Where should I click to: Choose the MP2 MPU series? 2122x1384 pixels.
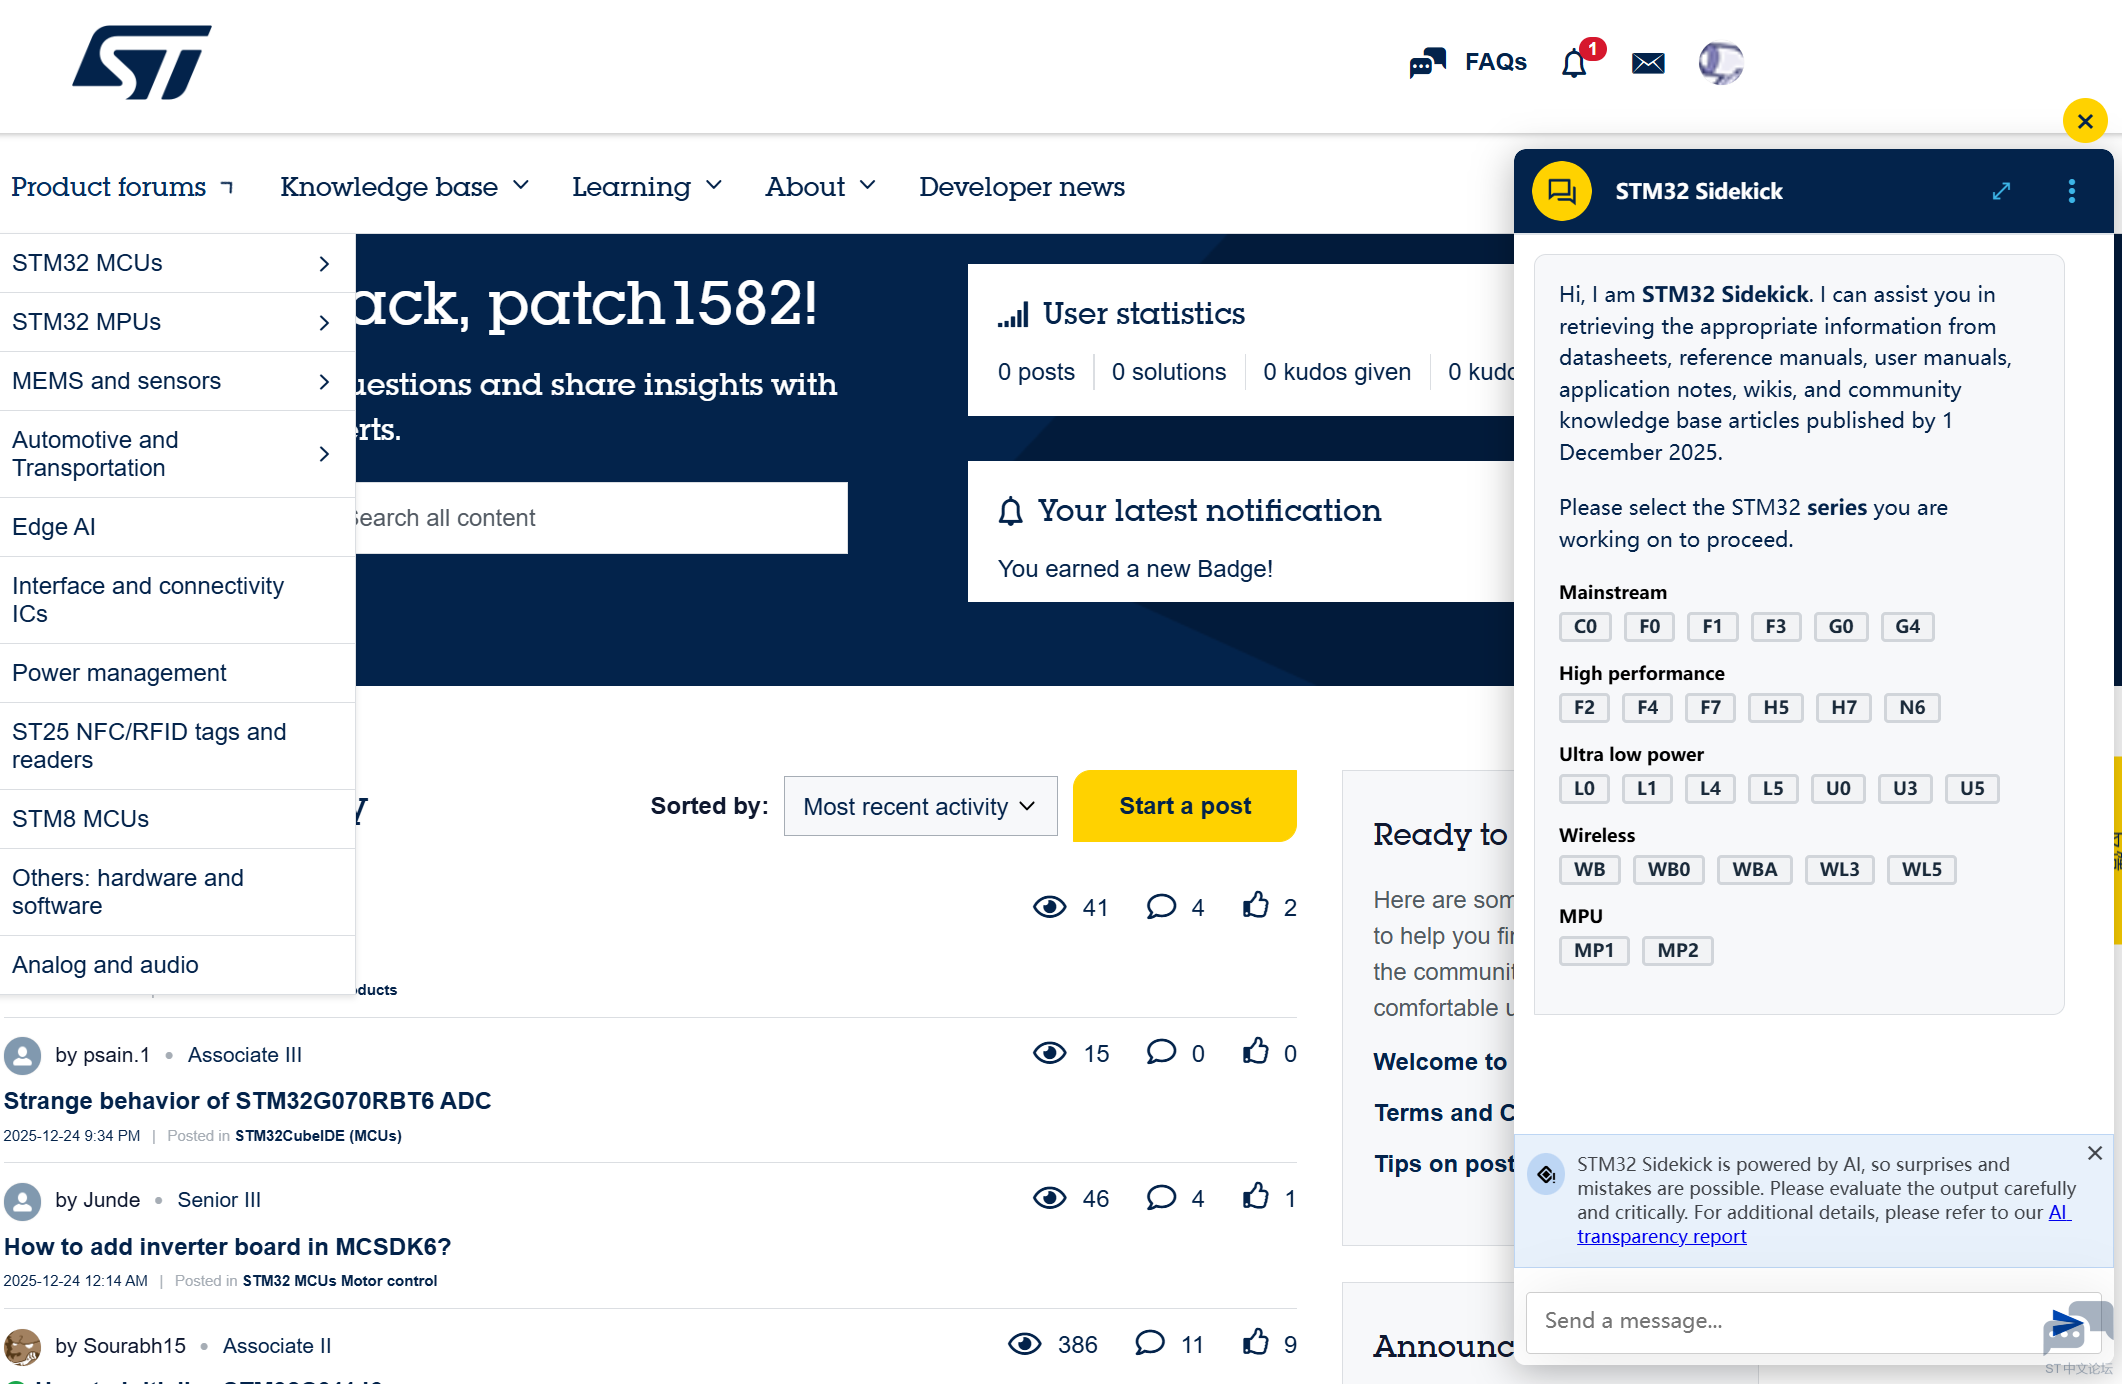point(1677,951)
